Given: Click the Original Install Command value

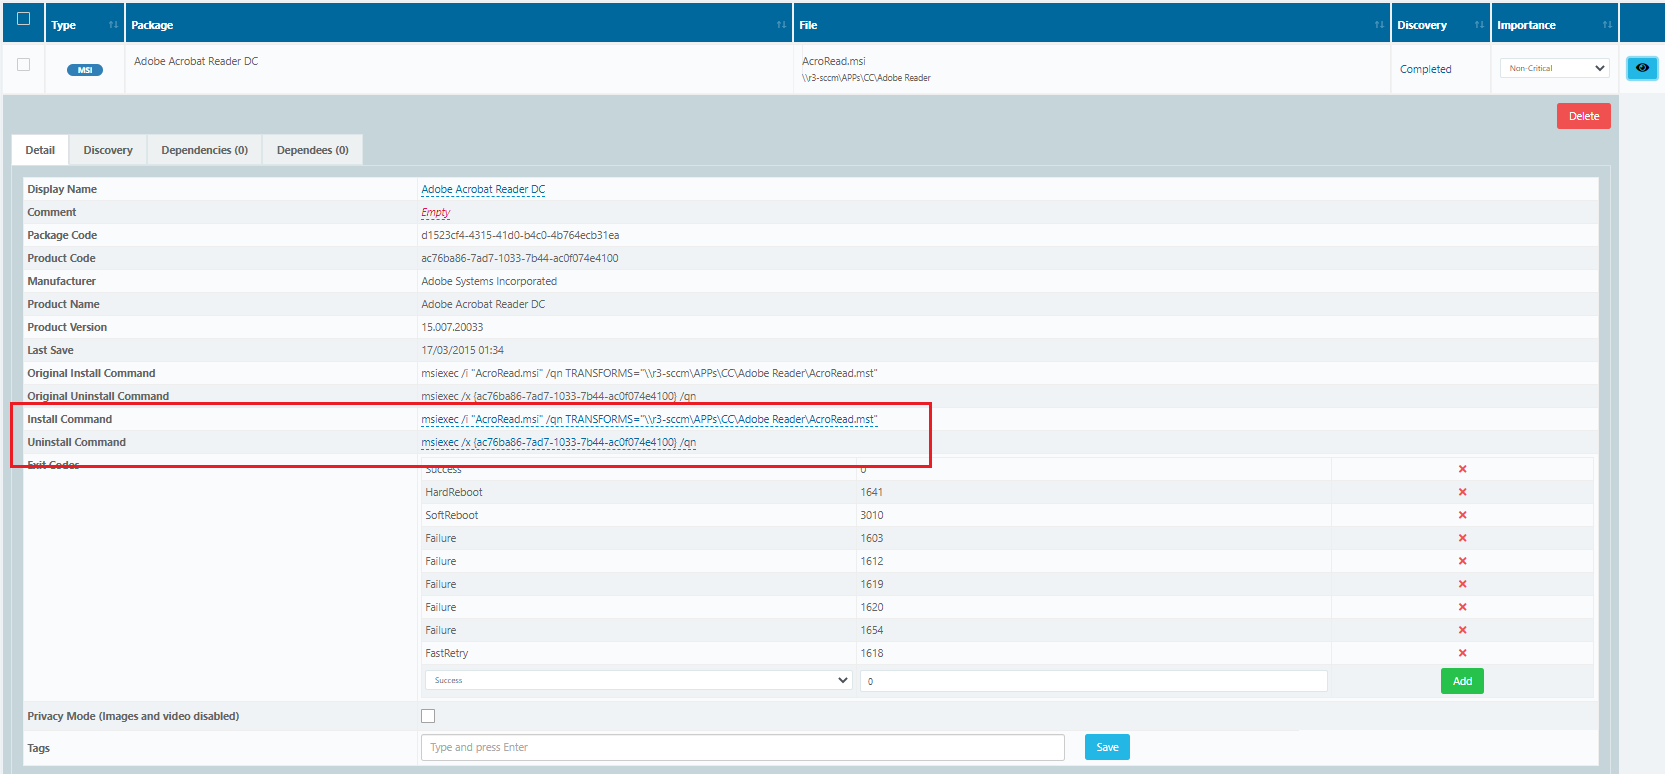Looking at the screenshot, I should (x=649, y=373).
